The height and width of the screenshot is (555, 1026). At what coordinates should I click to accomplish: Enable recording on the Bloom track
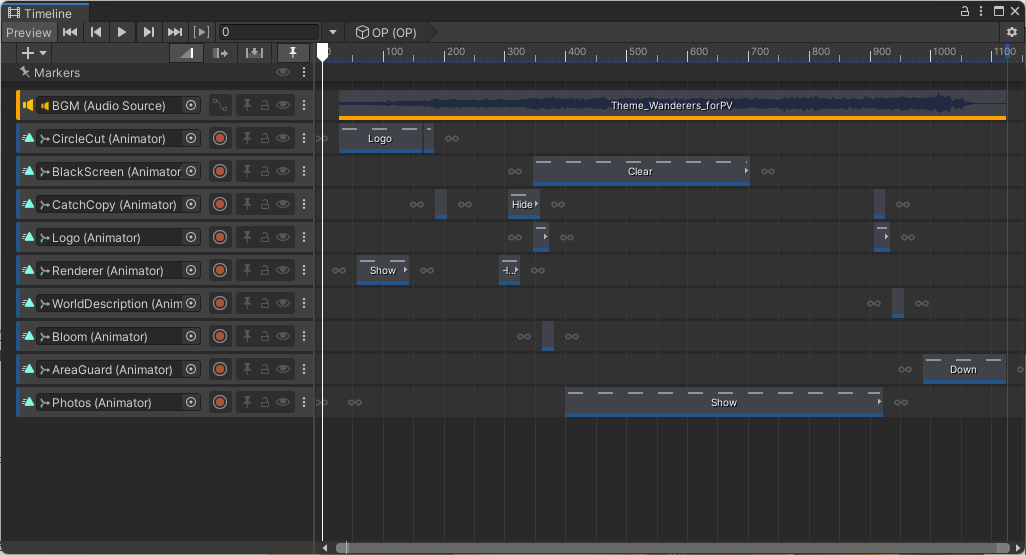click(220, 336)
